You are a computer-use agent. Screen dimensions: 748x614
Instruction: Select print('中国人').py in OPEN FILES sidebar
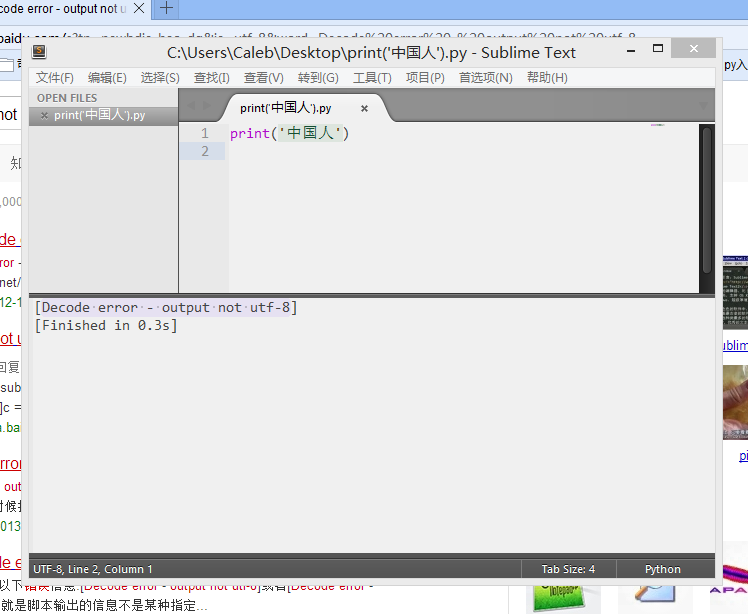[104, 115]
